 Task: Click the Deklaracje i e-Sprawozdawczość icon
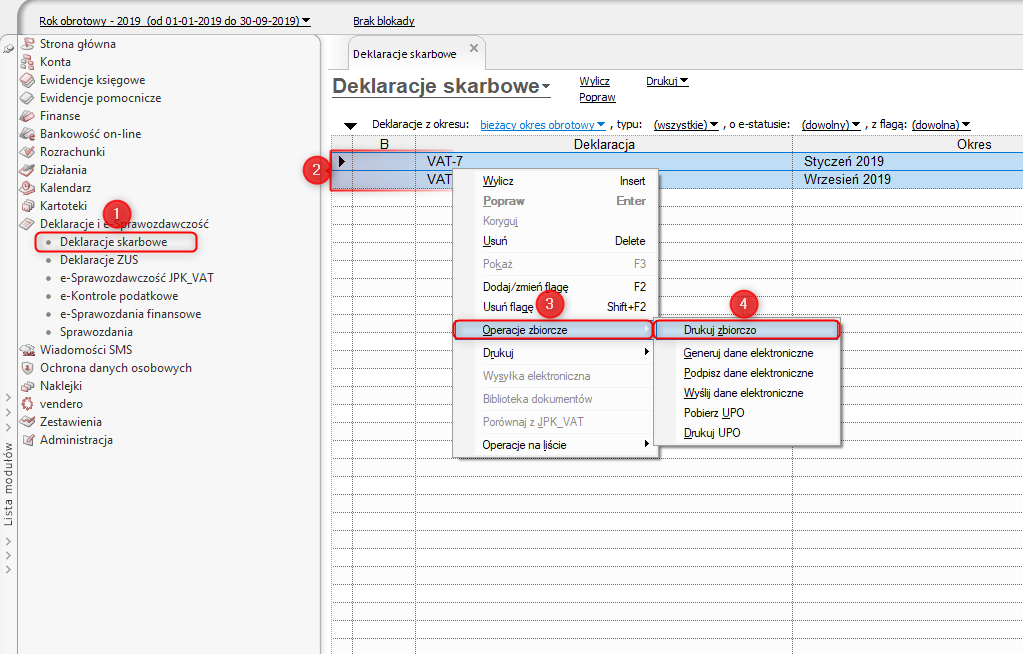point(27,224)
